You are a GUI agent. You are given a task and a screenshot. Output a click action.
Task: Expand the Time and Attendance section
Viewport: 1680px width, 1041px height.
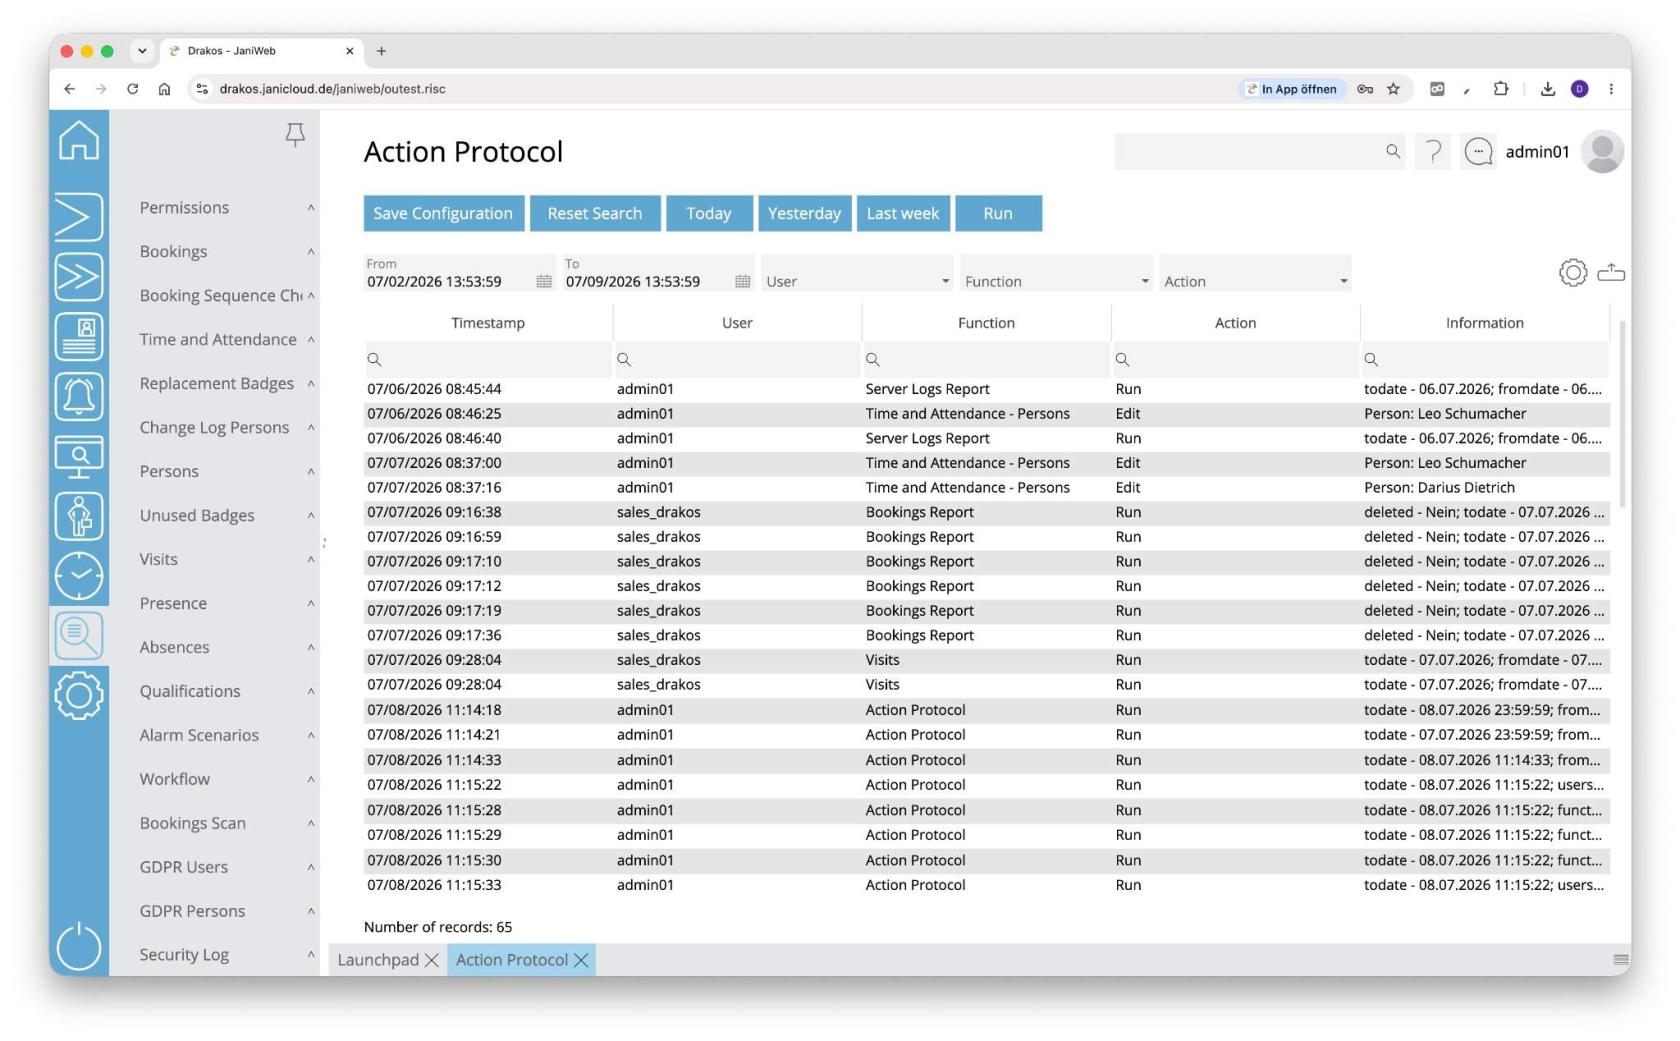[311, 340]
